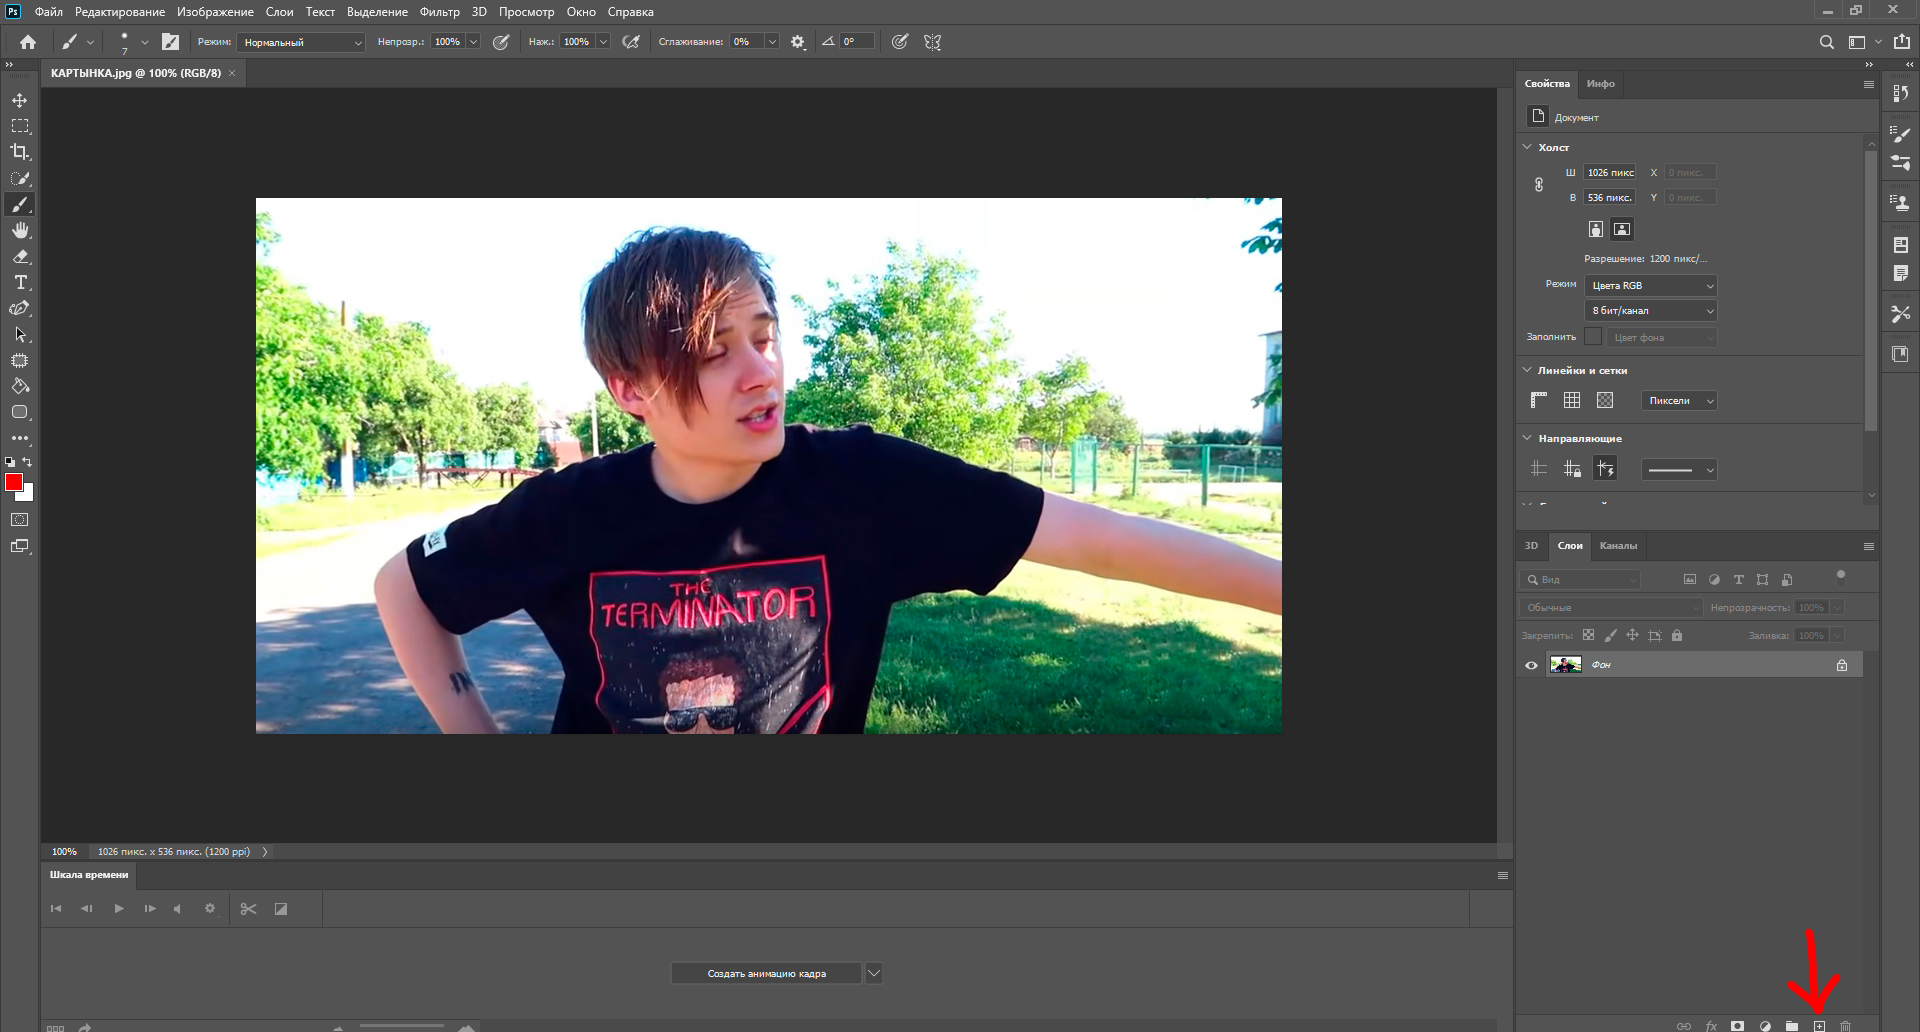Collapse the Холст section
This screenshot has height=1032, width=1920.
click(x=1527, y=147)
